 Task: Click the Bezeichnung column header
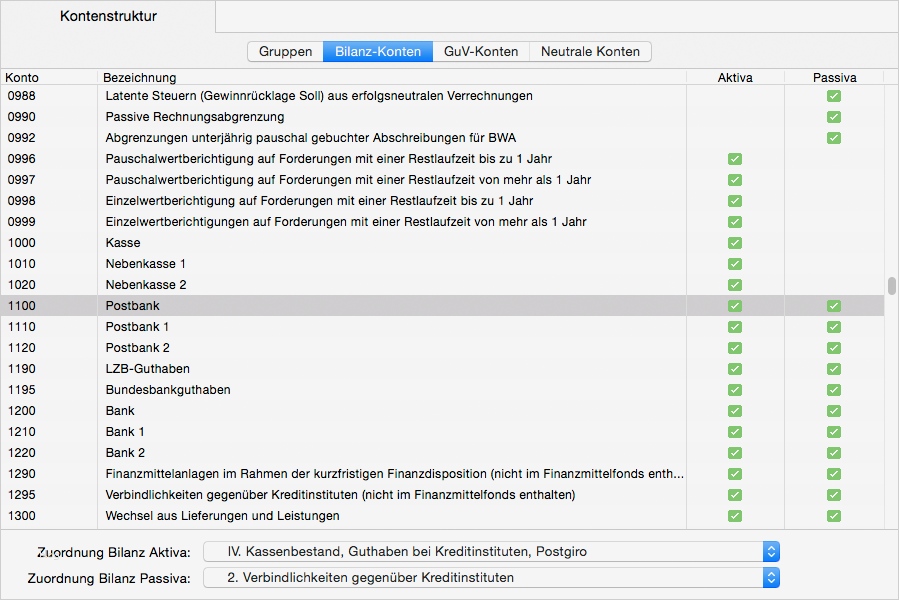click(140, 77)
